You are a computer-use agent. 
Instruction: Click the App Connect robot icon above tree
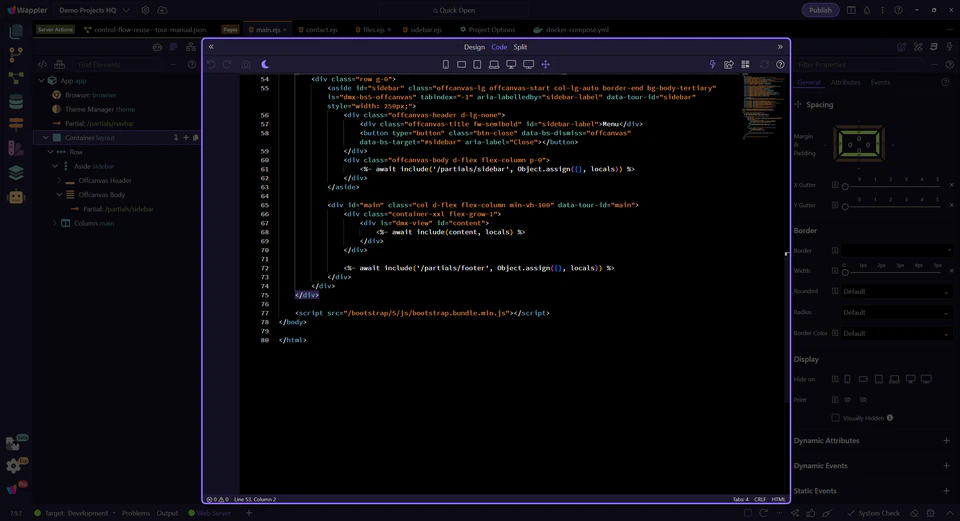(x=157, y=47)
